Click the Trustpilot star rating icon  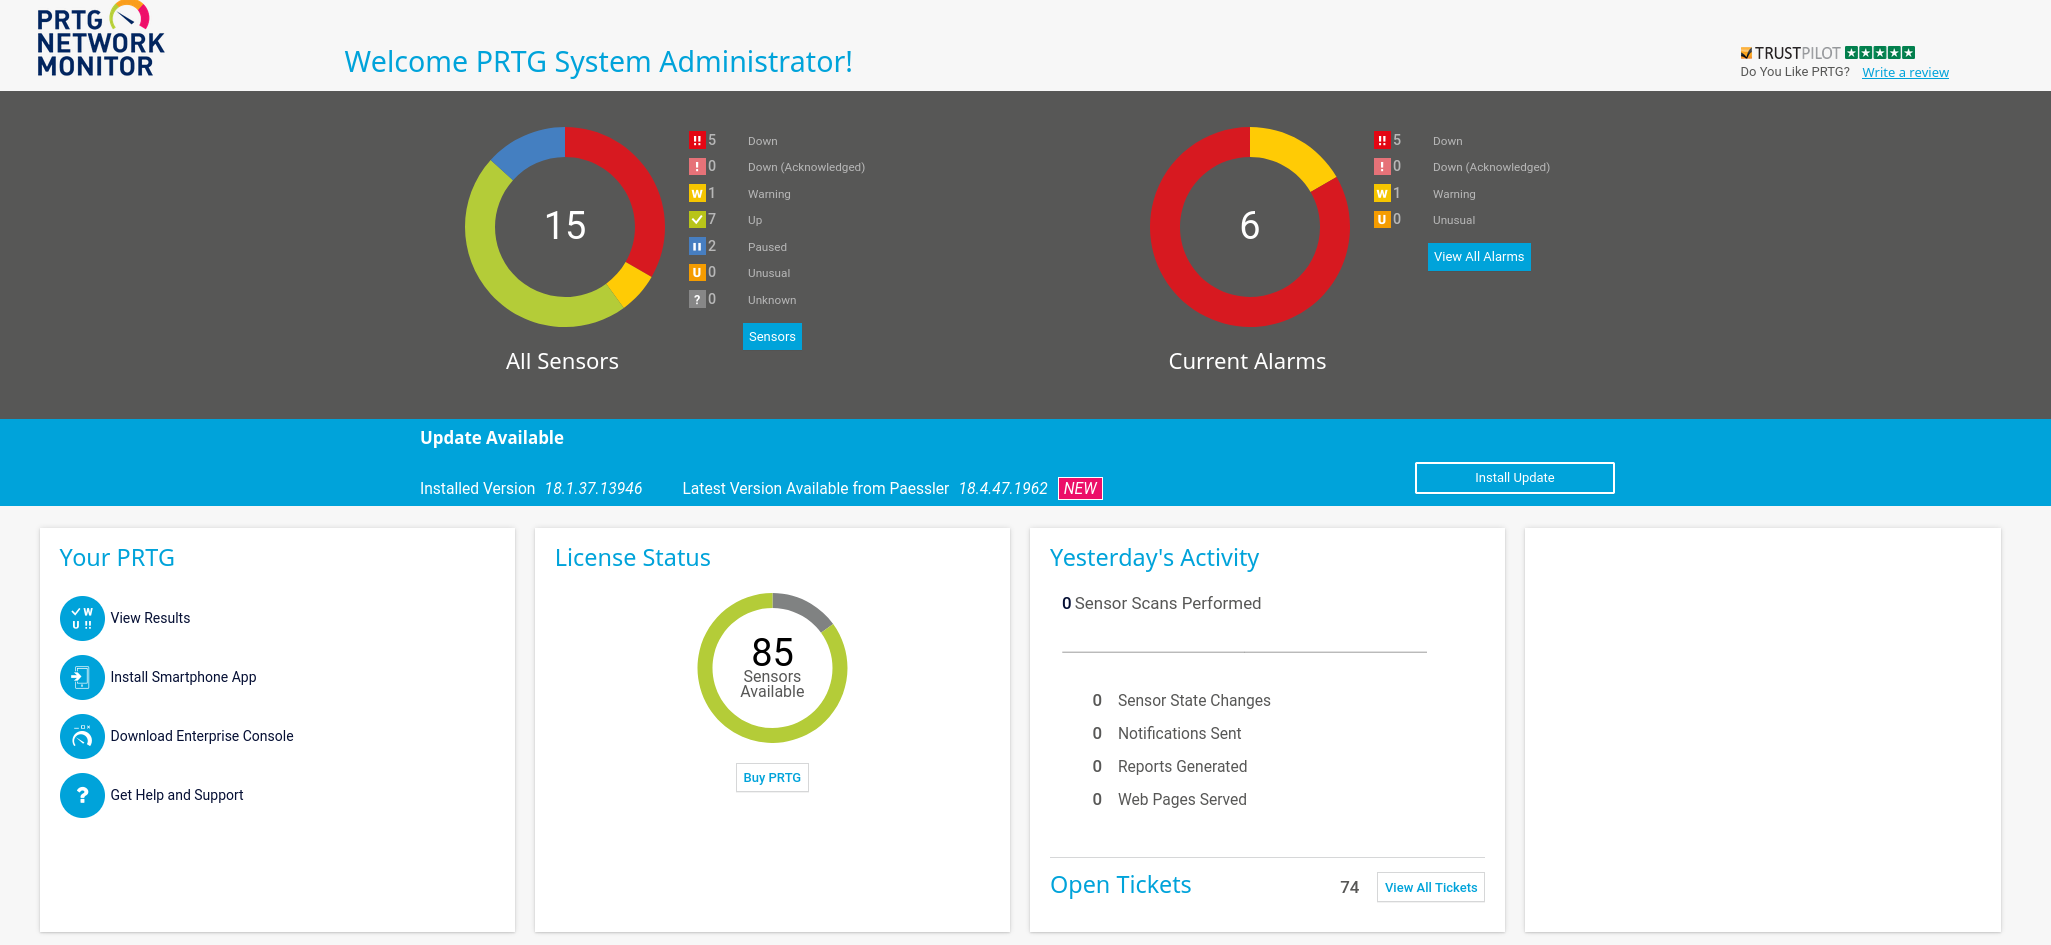pos(1880,53)
